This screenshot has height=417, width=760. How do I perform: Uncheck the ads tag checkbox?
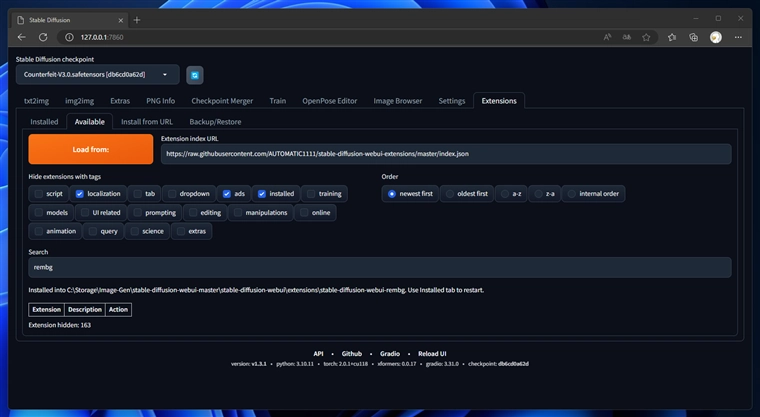226,194
